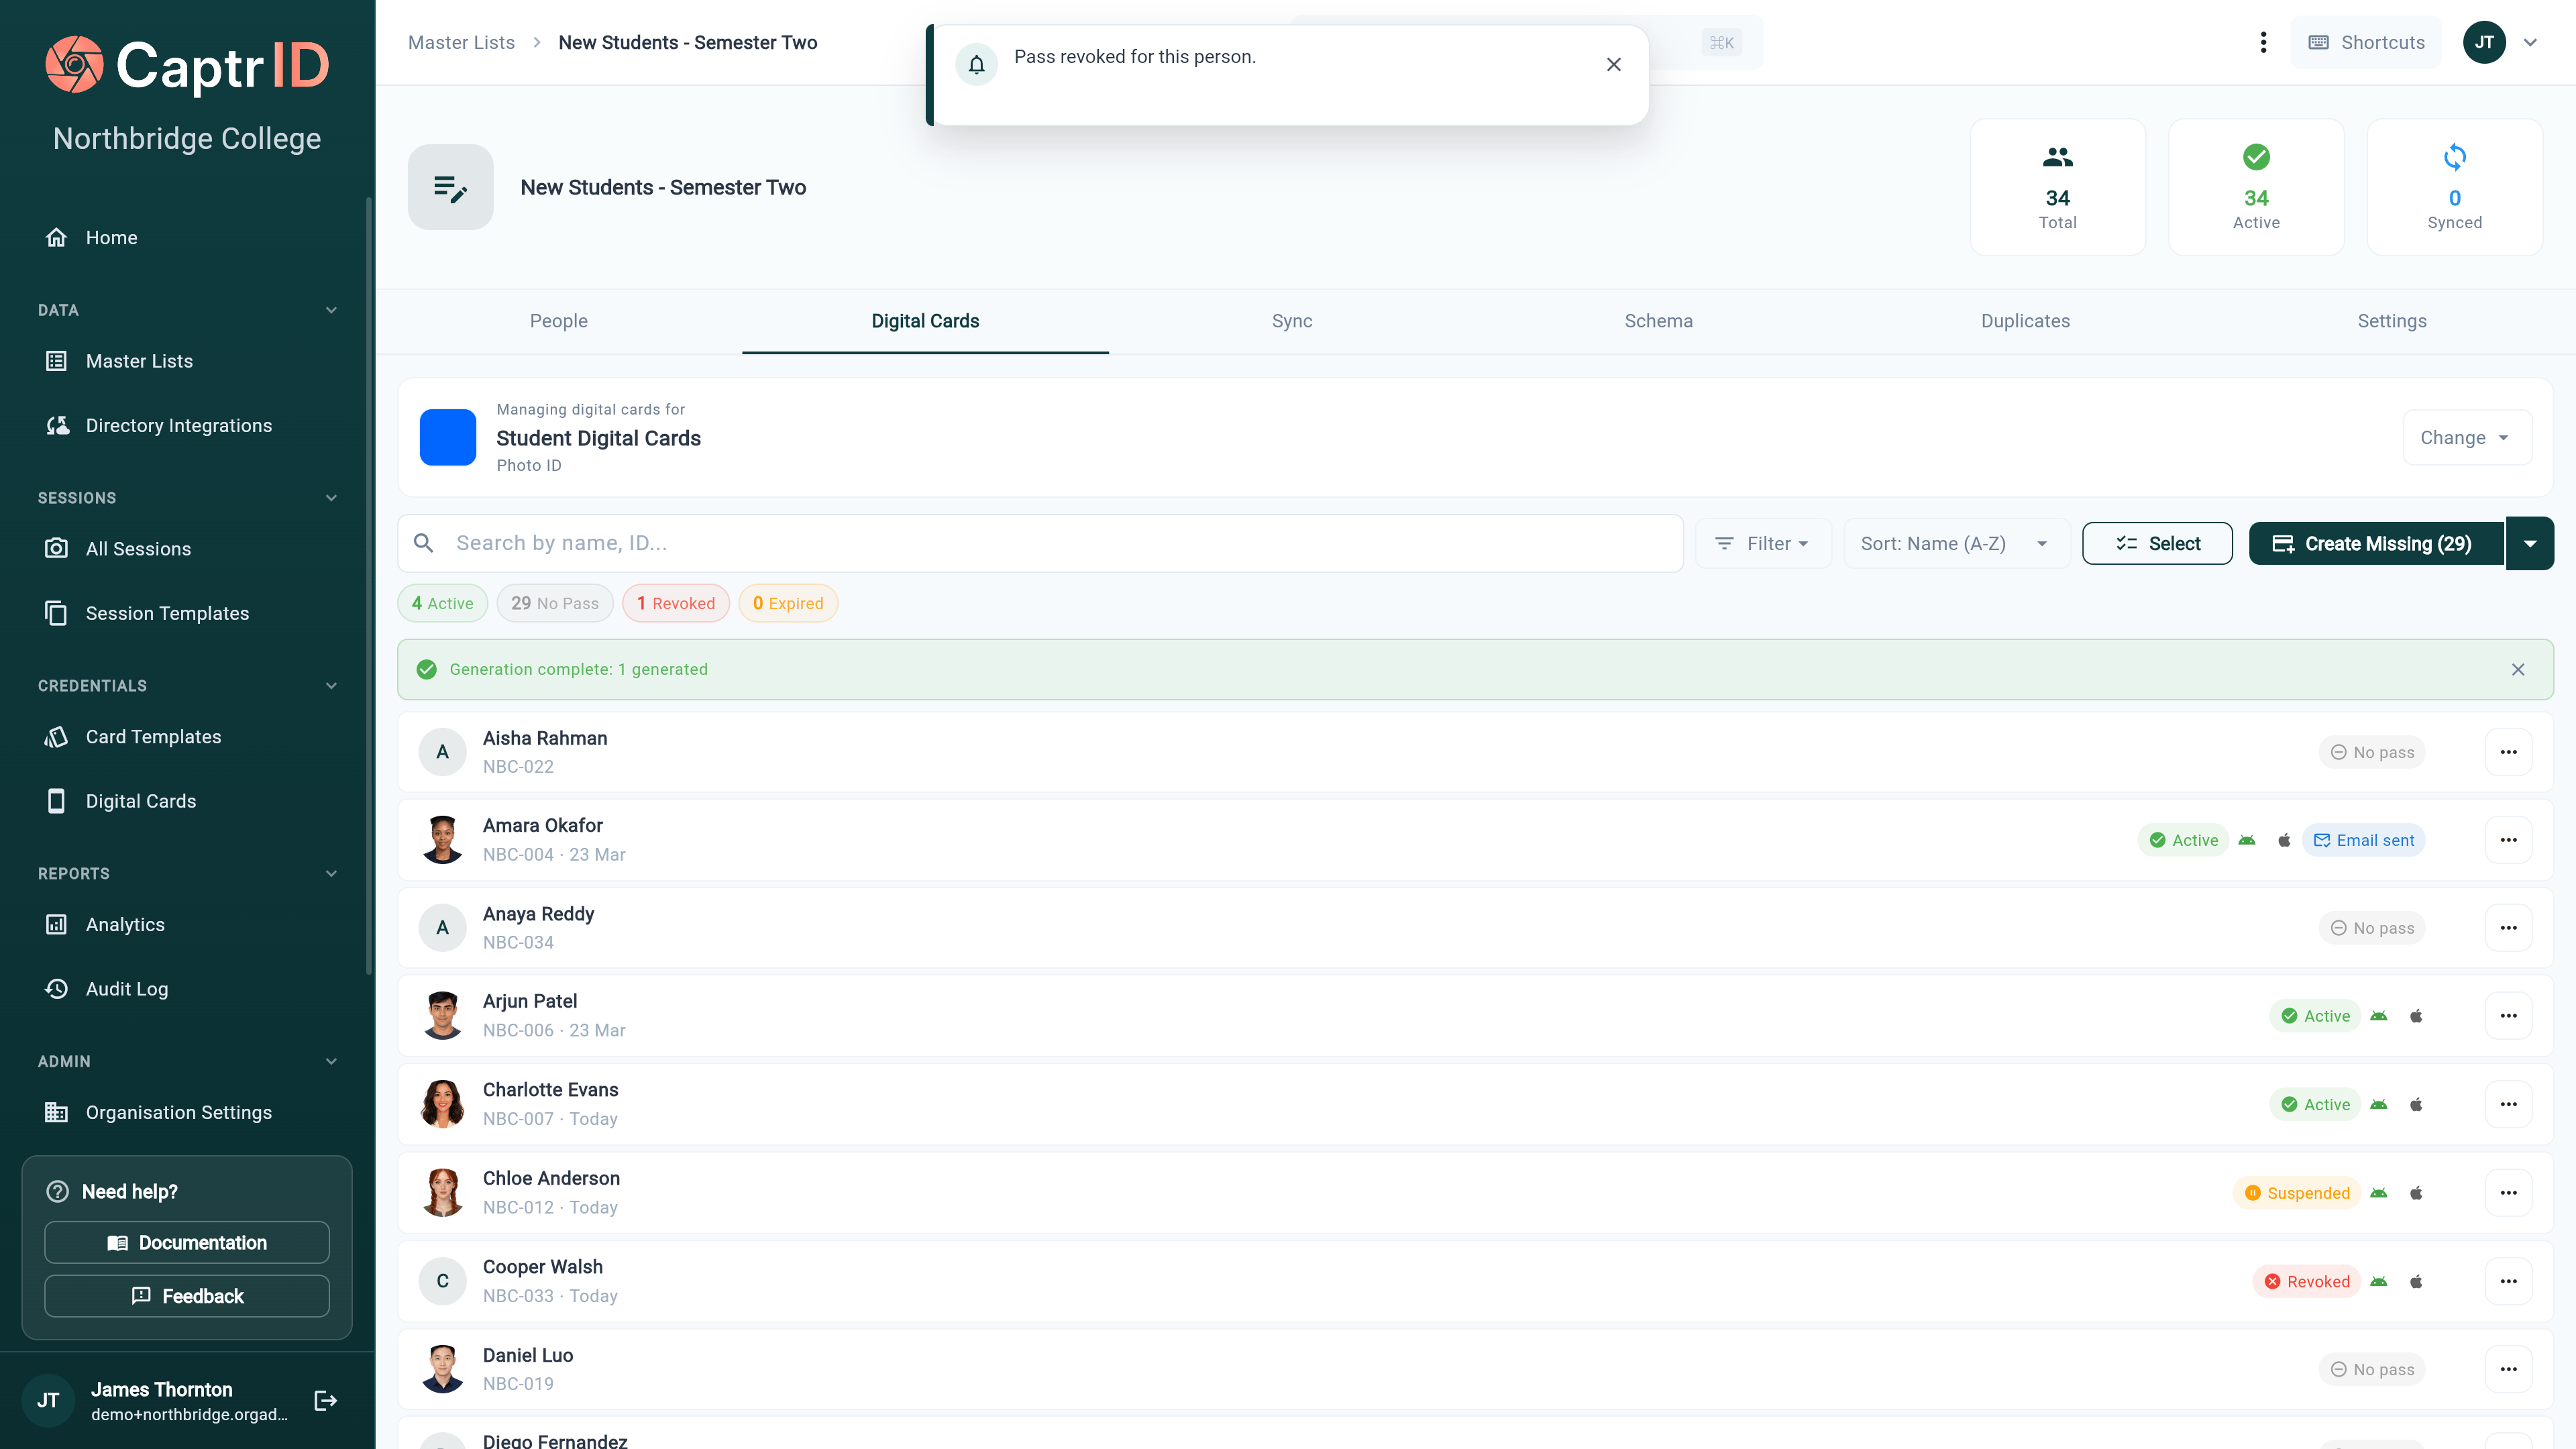Image resolution: width=2576 pixels, height=1449 pixels.
Task: Open the Sort: Name (A-Z) dropdown
Action: 1956,543
